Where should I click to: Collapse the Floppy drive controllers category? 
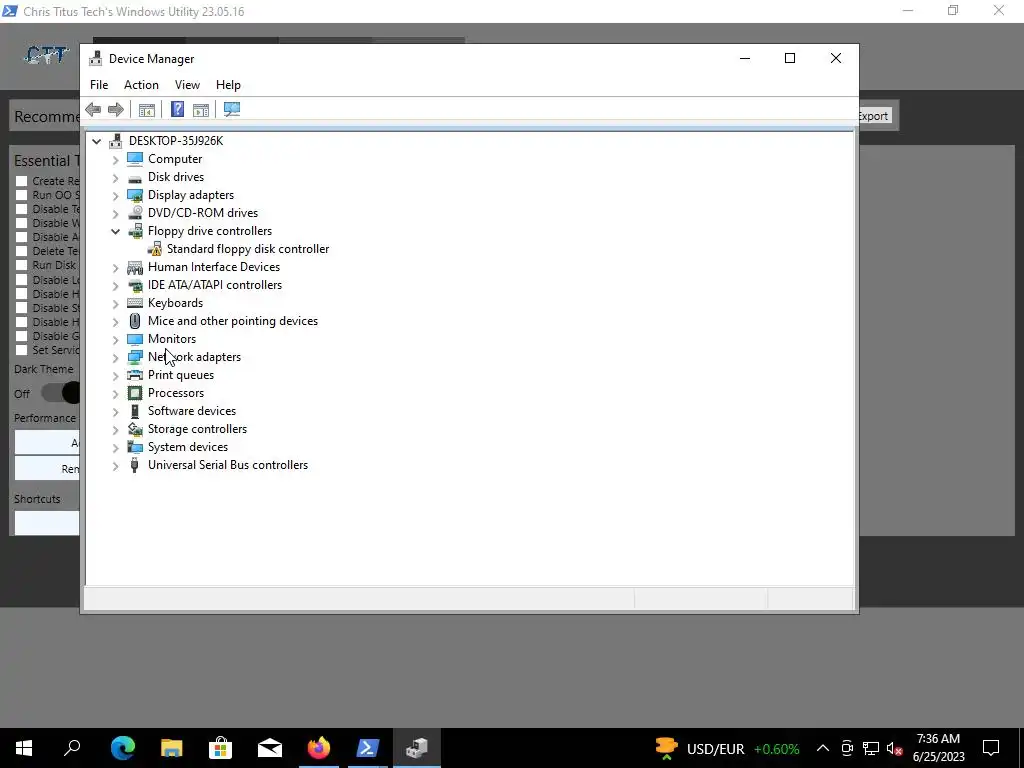click(x=116, y=231)
